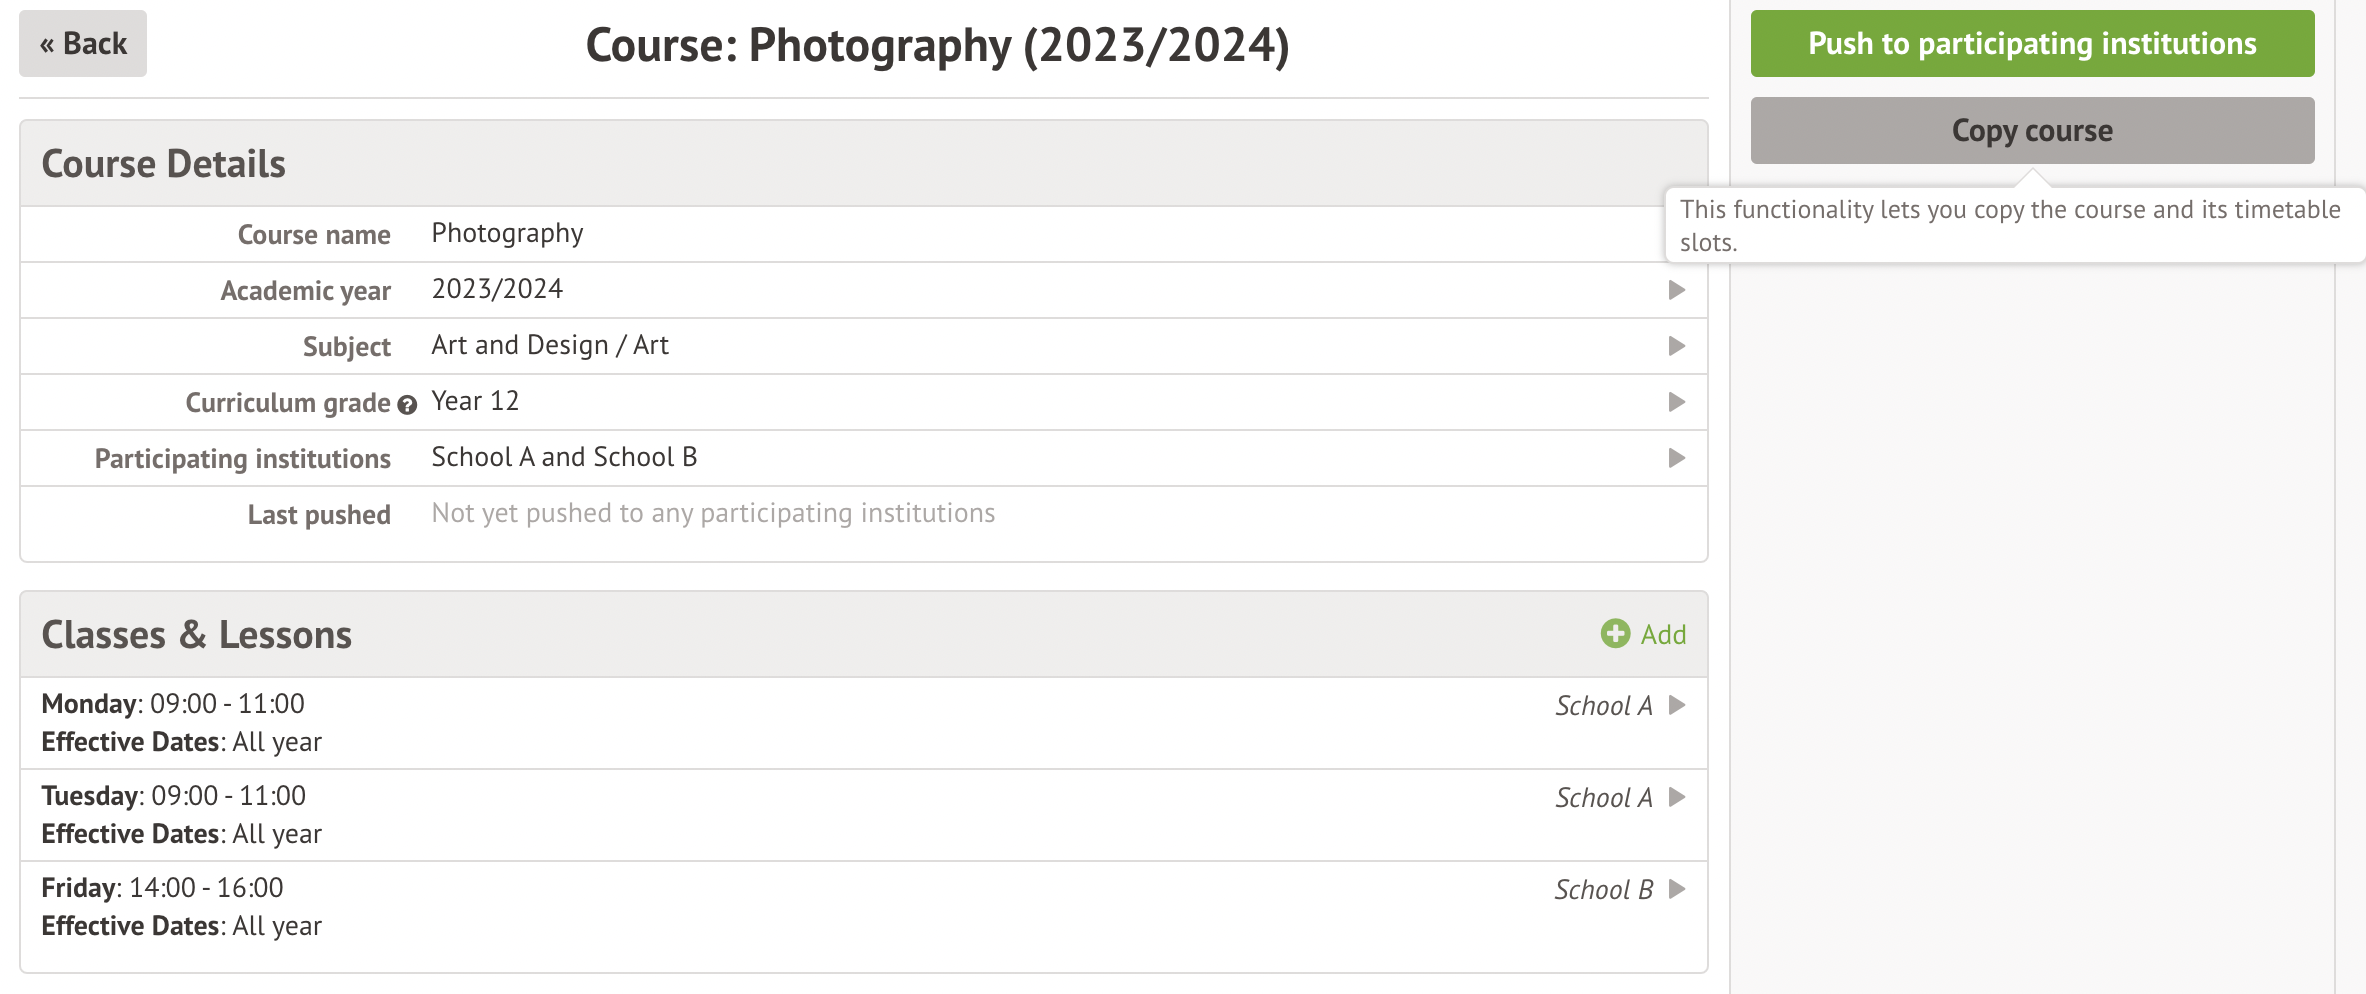Expand the Subject row arrow
The width and height of the screenshot is (2366, 994).
pos(1677,346)
